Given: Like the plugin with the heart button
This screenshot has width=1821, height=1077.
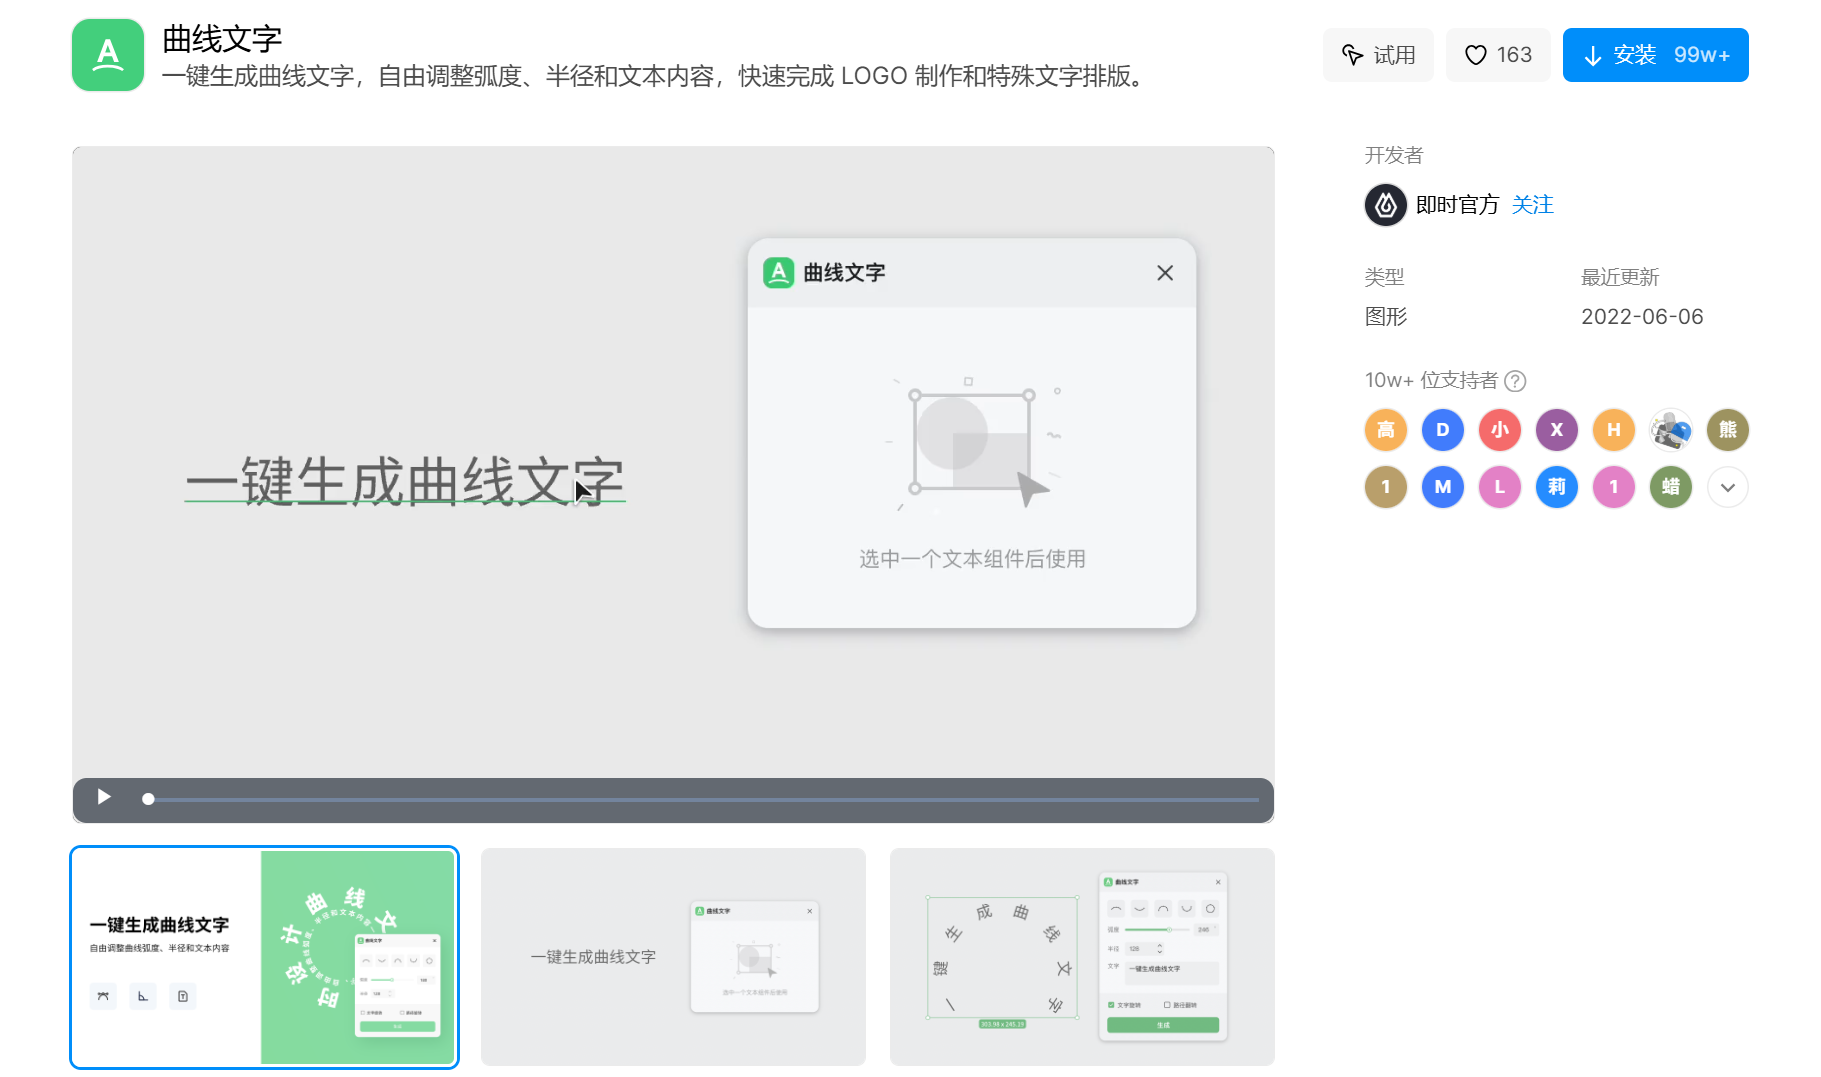Looking at the screenshot, I should pos(1497,55).
